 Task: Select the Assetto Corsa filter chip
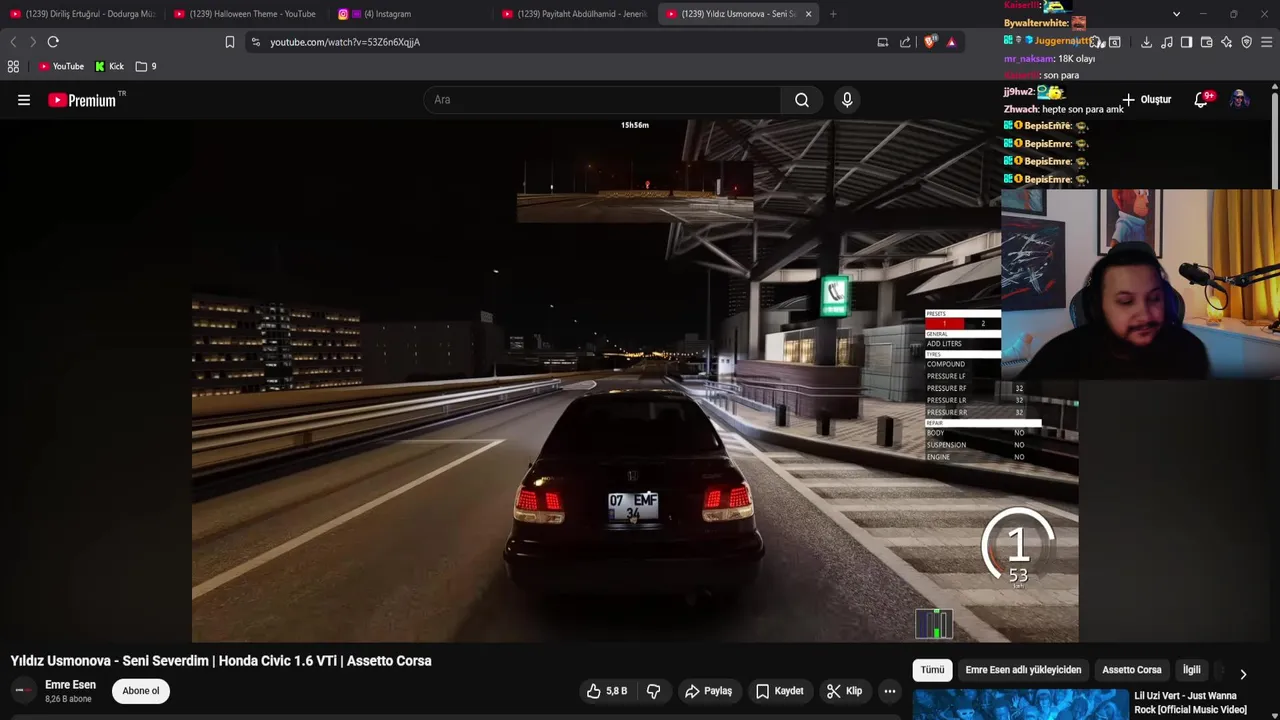1132,670
